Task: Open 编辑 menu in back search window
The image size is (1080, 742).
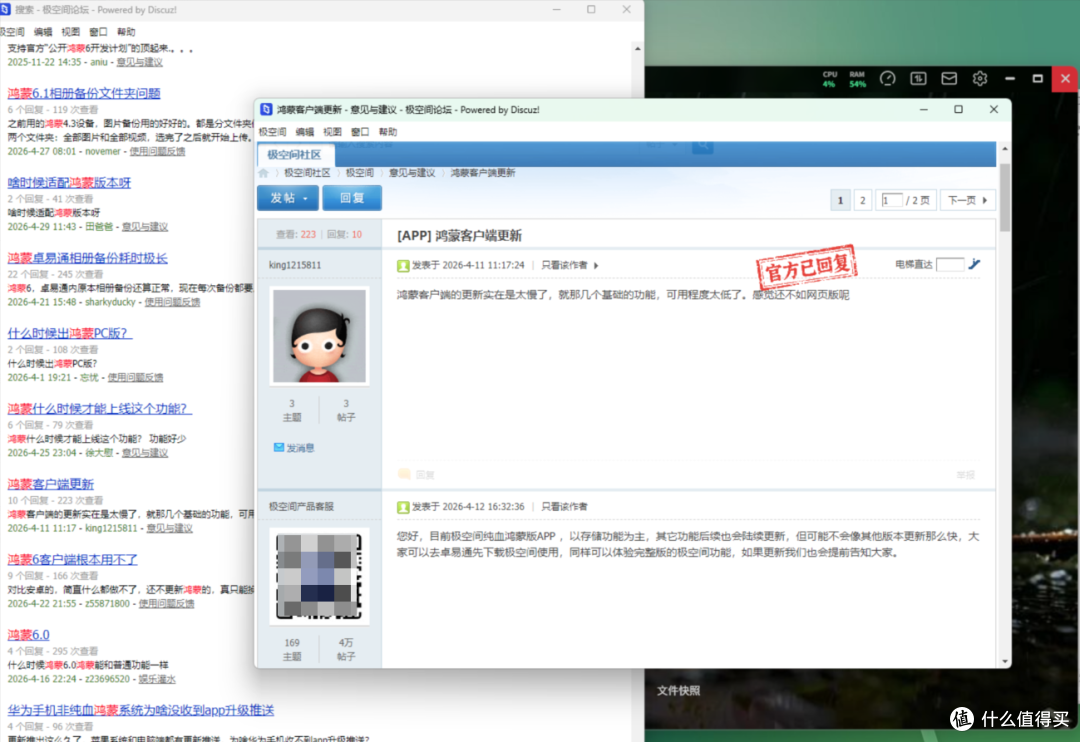Action: [x=43, y=32]
